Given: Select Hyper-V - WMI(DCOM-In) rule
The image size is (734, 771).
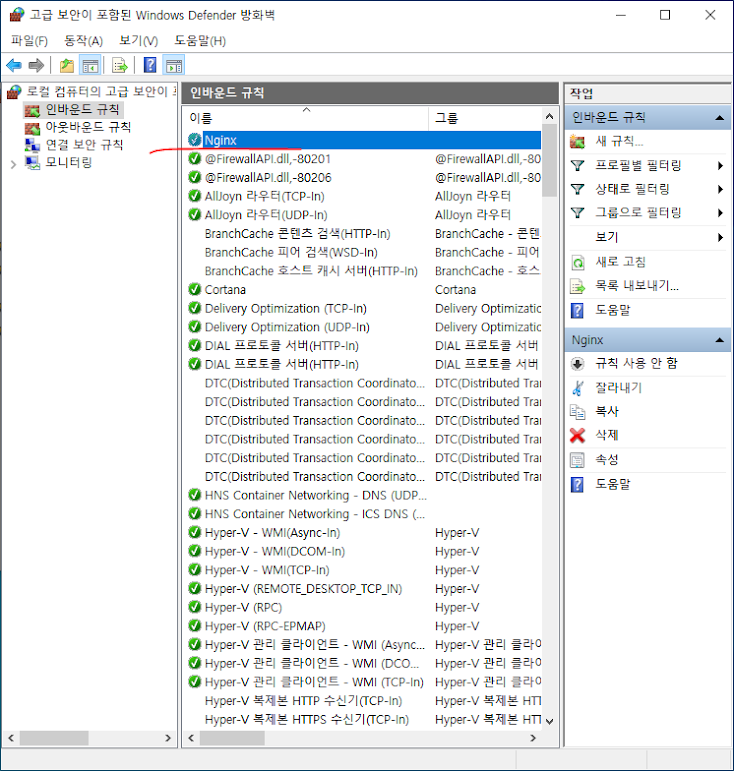Looking at the screenshot, I should click(x=364, y=551).
